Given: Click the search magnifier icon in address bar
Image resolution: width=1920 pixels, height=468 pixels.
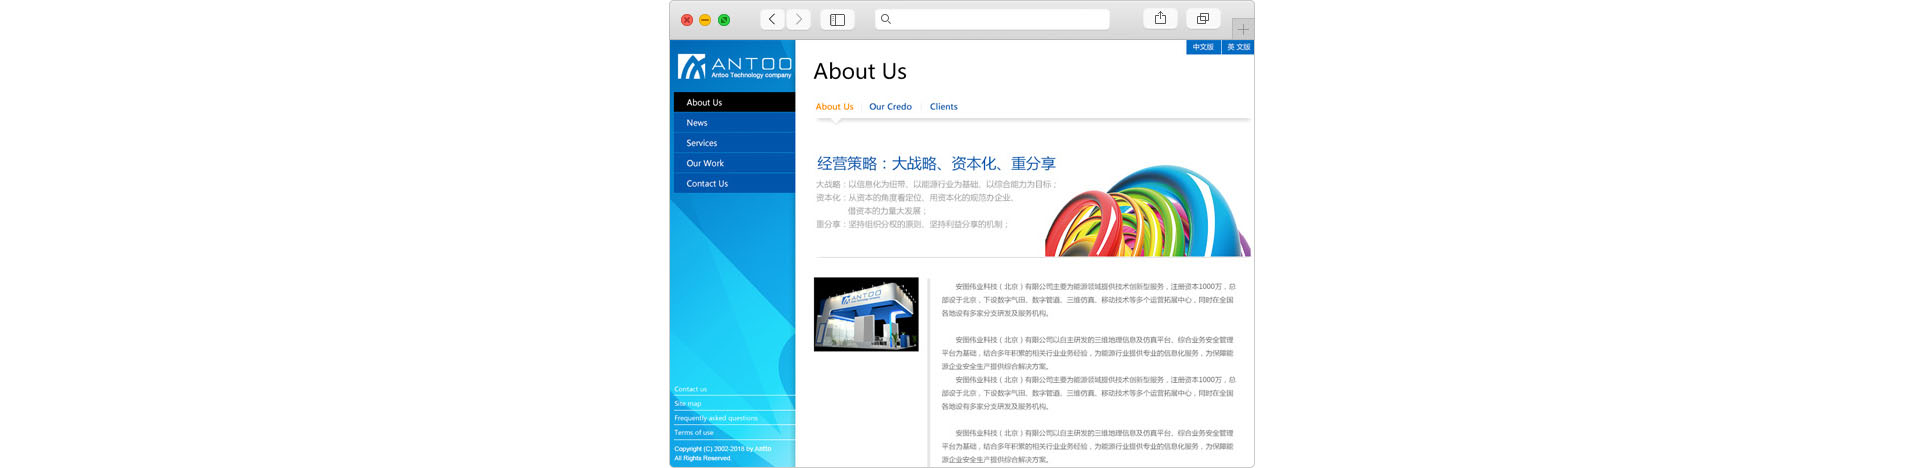Looking at the screenshot, I should 885,19.
